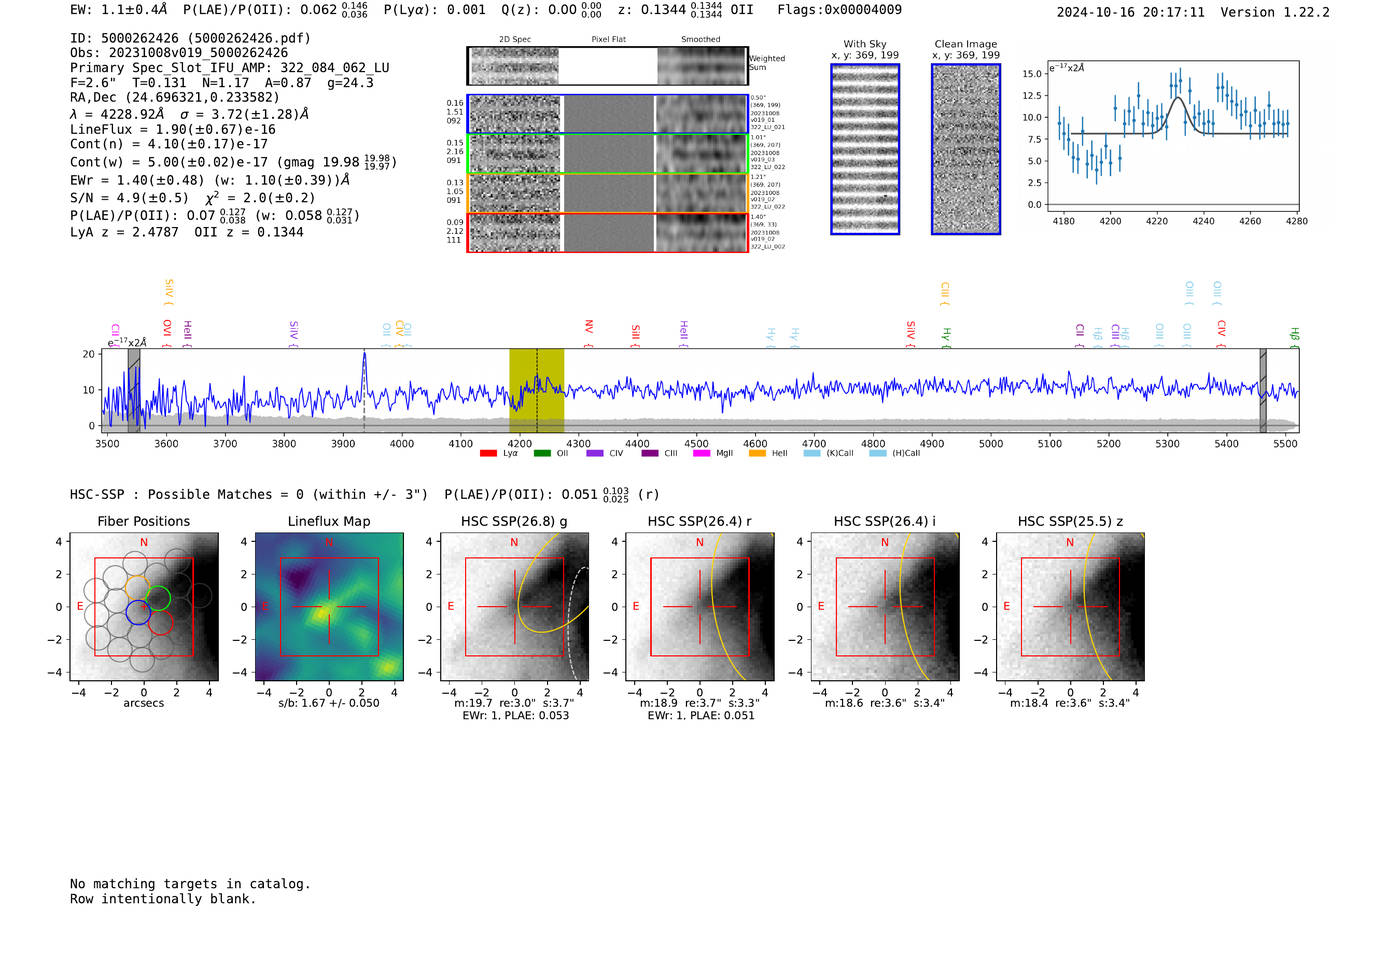Click the (K)CaII legend swatch
The width and height of the screenshot is (1400, 953).
pyautogui.click(x=812, y=453)
